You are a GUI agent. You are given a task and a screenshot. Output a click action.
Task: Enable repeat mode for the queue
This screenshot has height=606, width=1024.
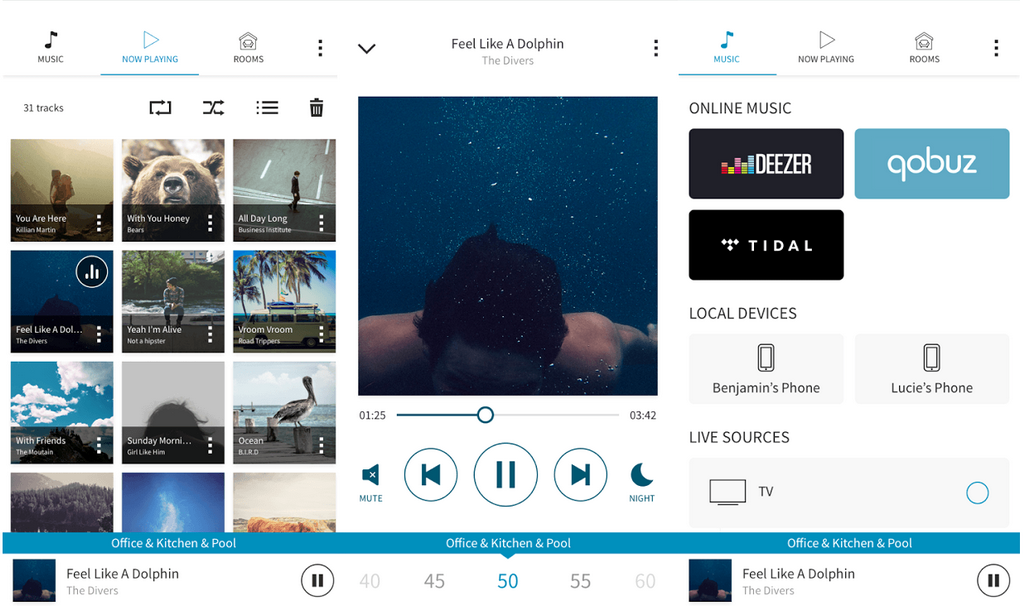pos(160,107)
